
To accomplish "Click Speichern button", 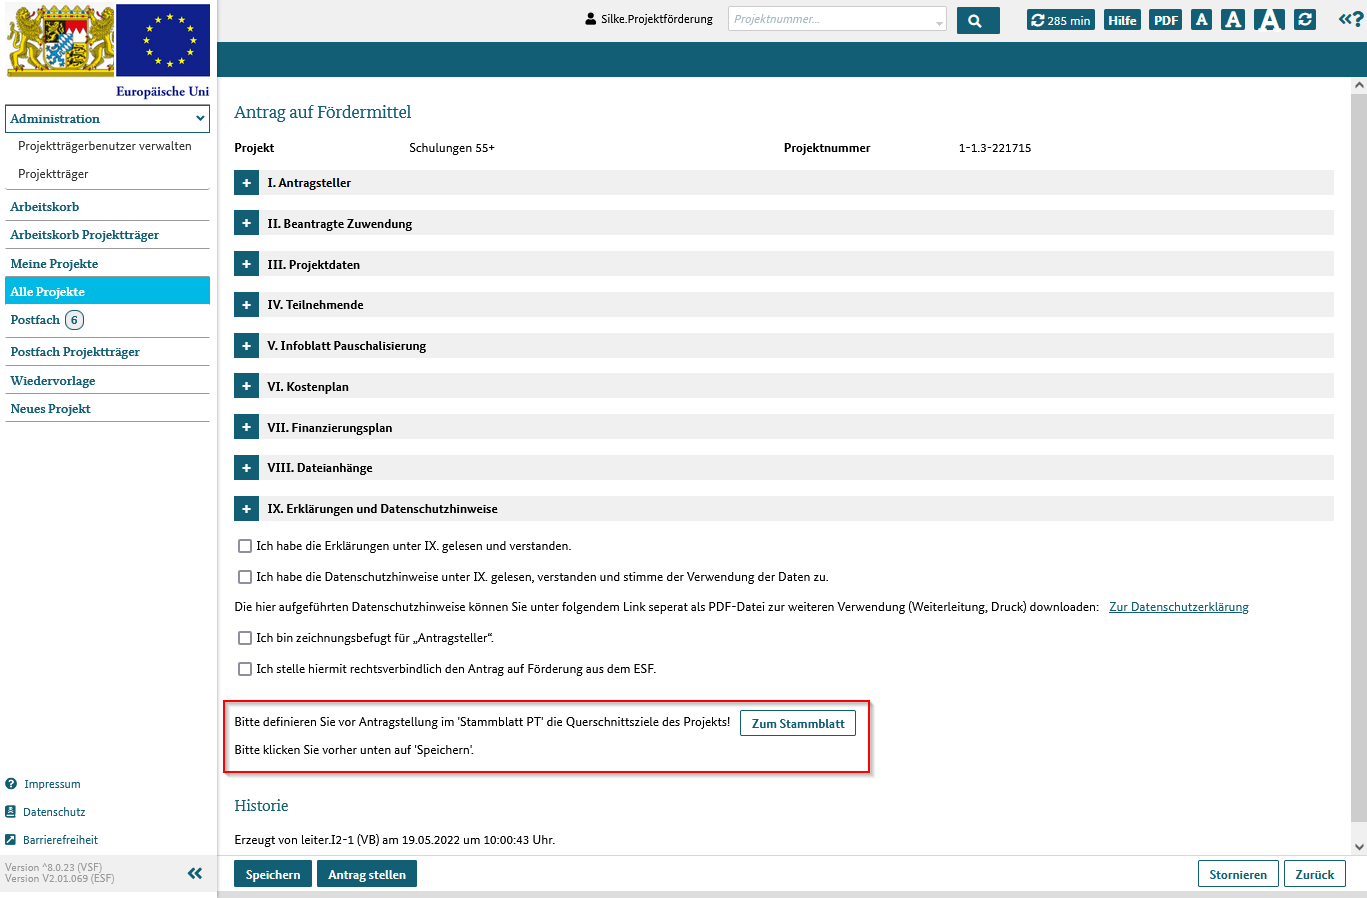I will tap(273, 874).
